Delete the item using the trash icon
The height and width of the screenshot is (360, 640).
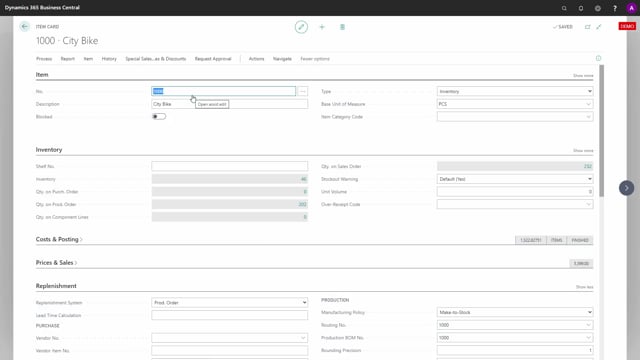tap(342, 27)
